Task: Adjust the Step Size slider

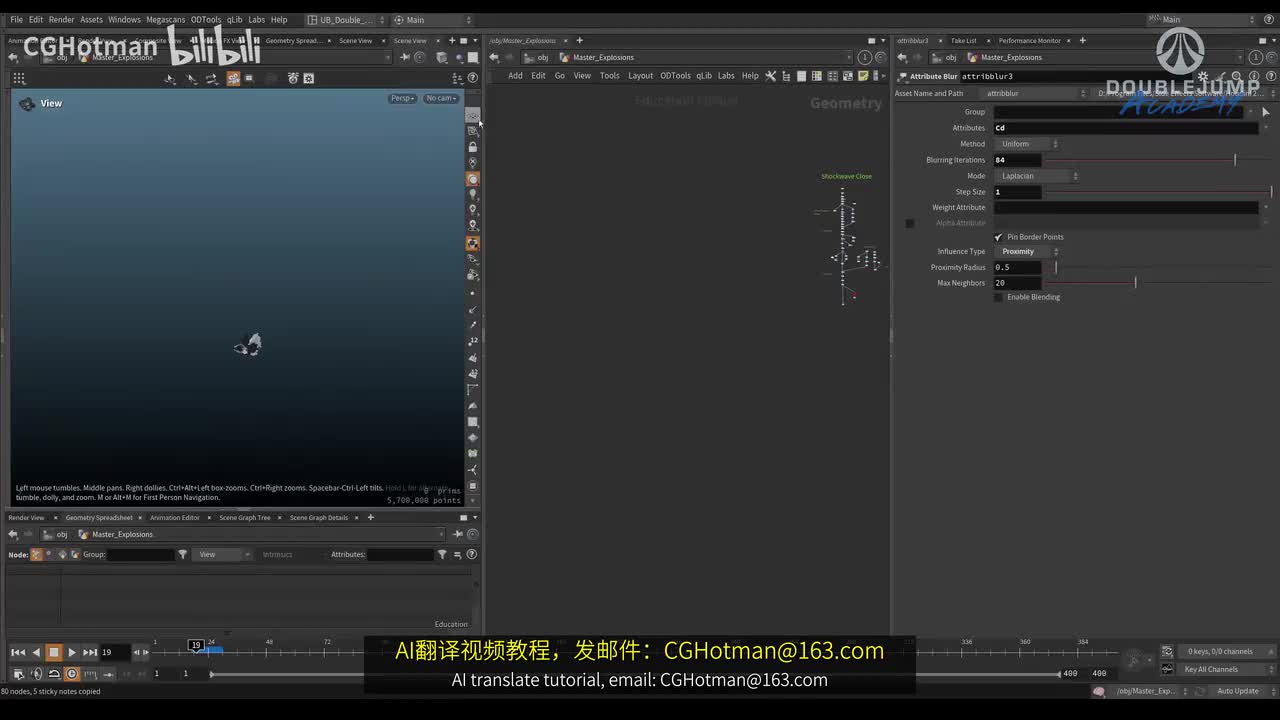Action: [x=1158, y=192]
